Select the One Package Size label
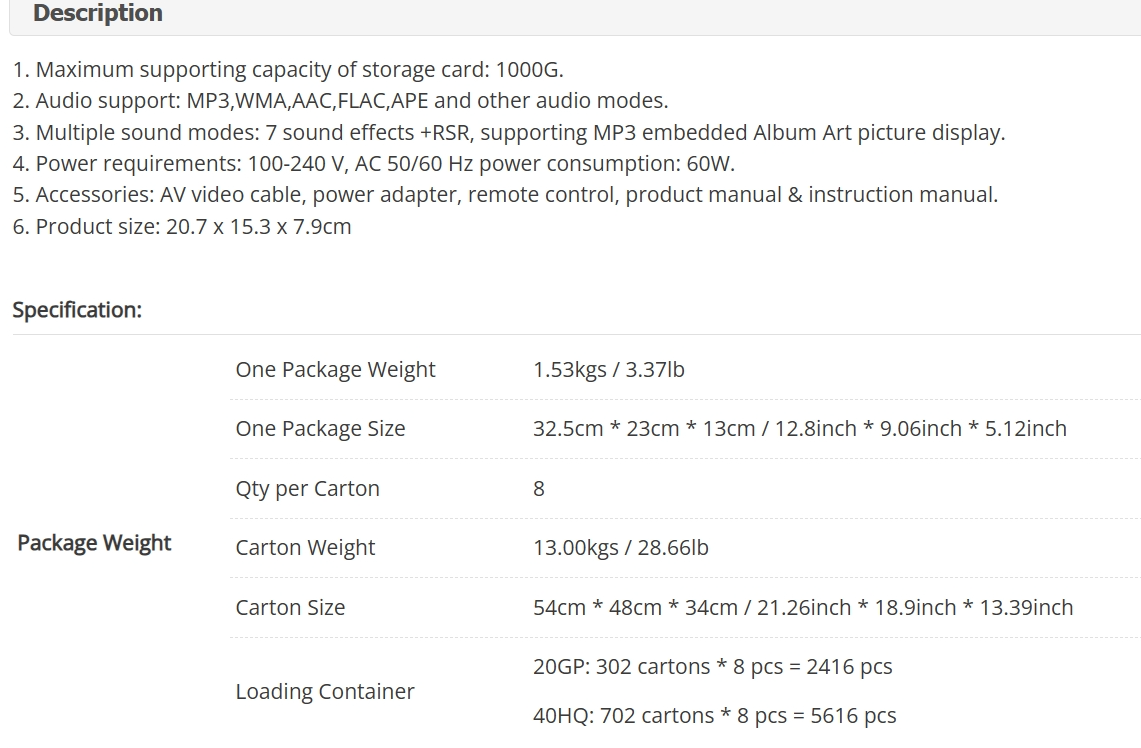Viewport: 1141px width, 748px height. [x=320, y=429]
